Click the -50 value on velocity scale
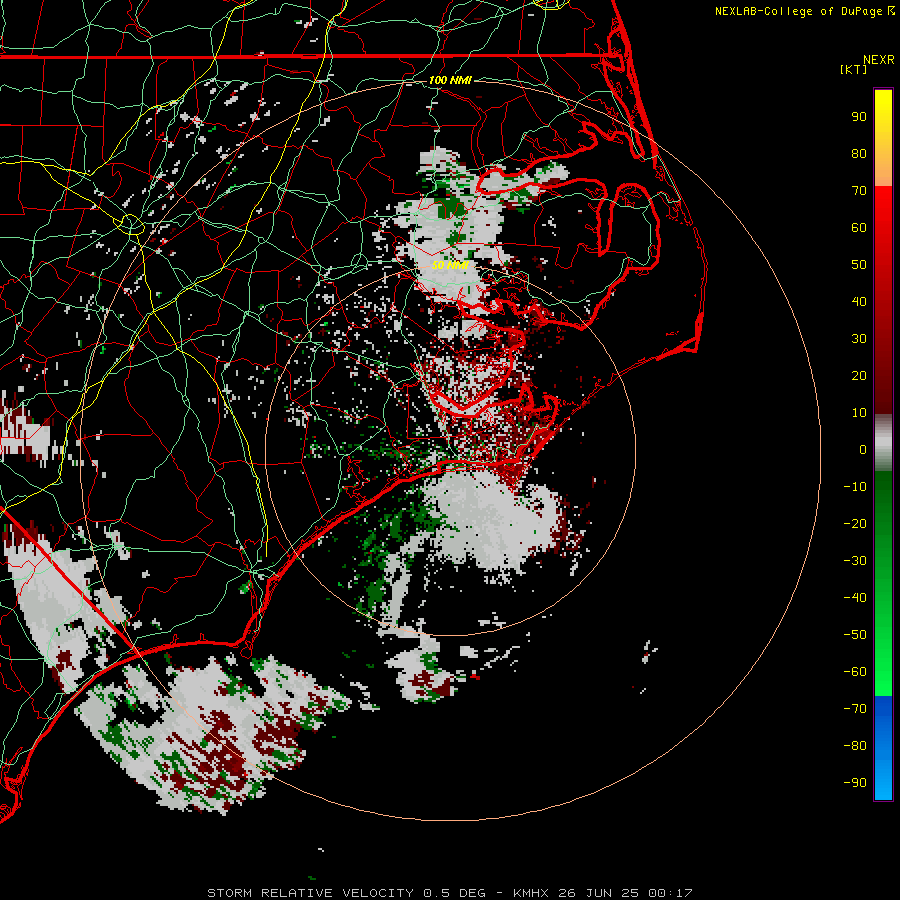Image resolution: width=900 pixels, height=900 pixels. (x=855, y=635)
